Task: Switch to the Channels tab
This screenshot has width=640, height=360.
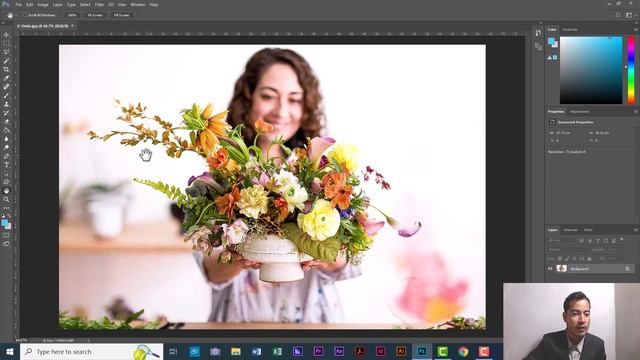Action: [571, 230]
